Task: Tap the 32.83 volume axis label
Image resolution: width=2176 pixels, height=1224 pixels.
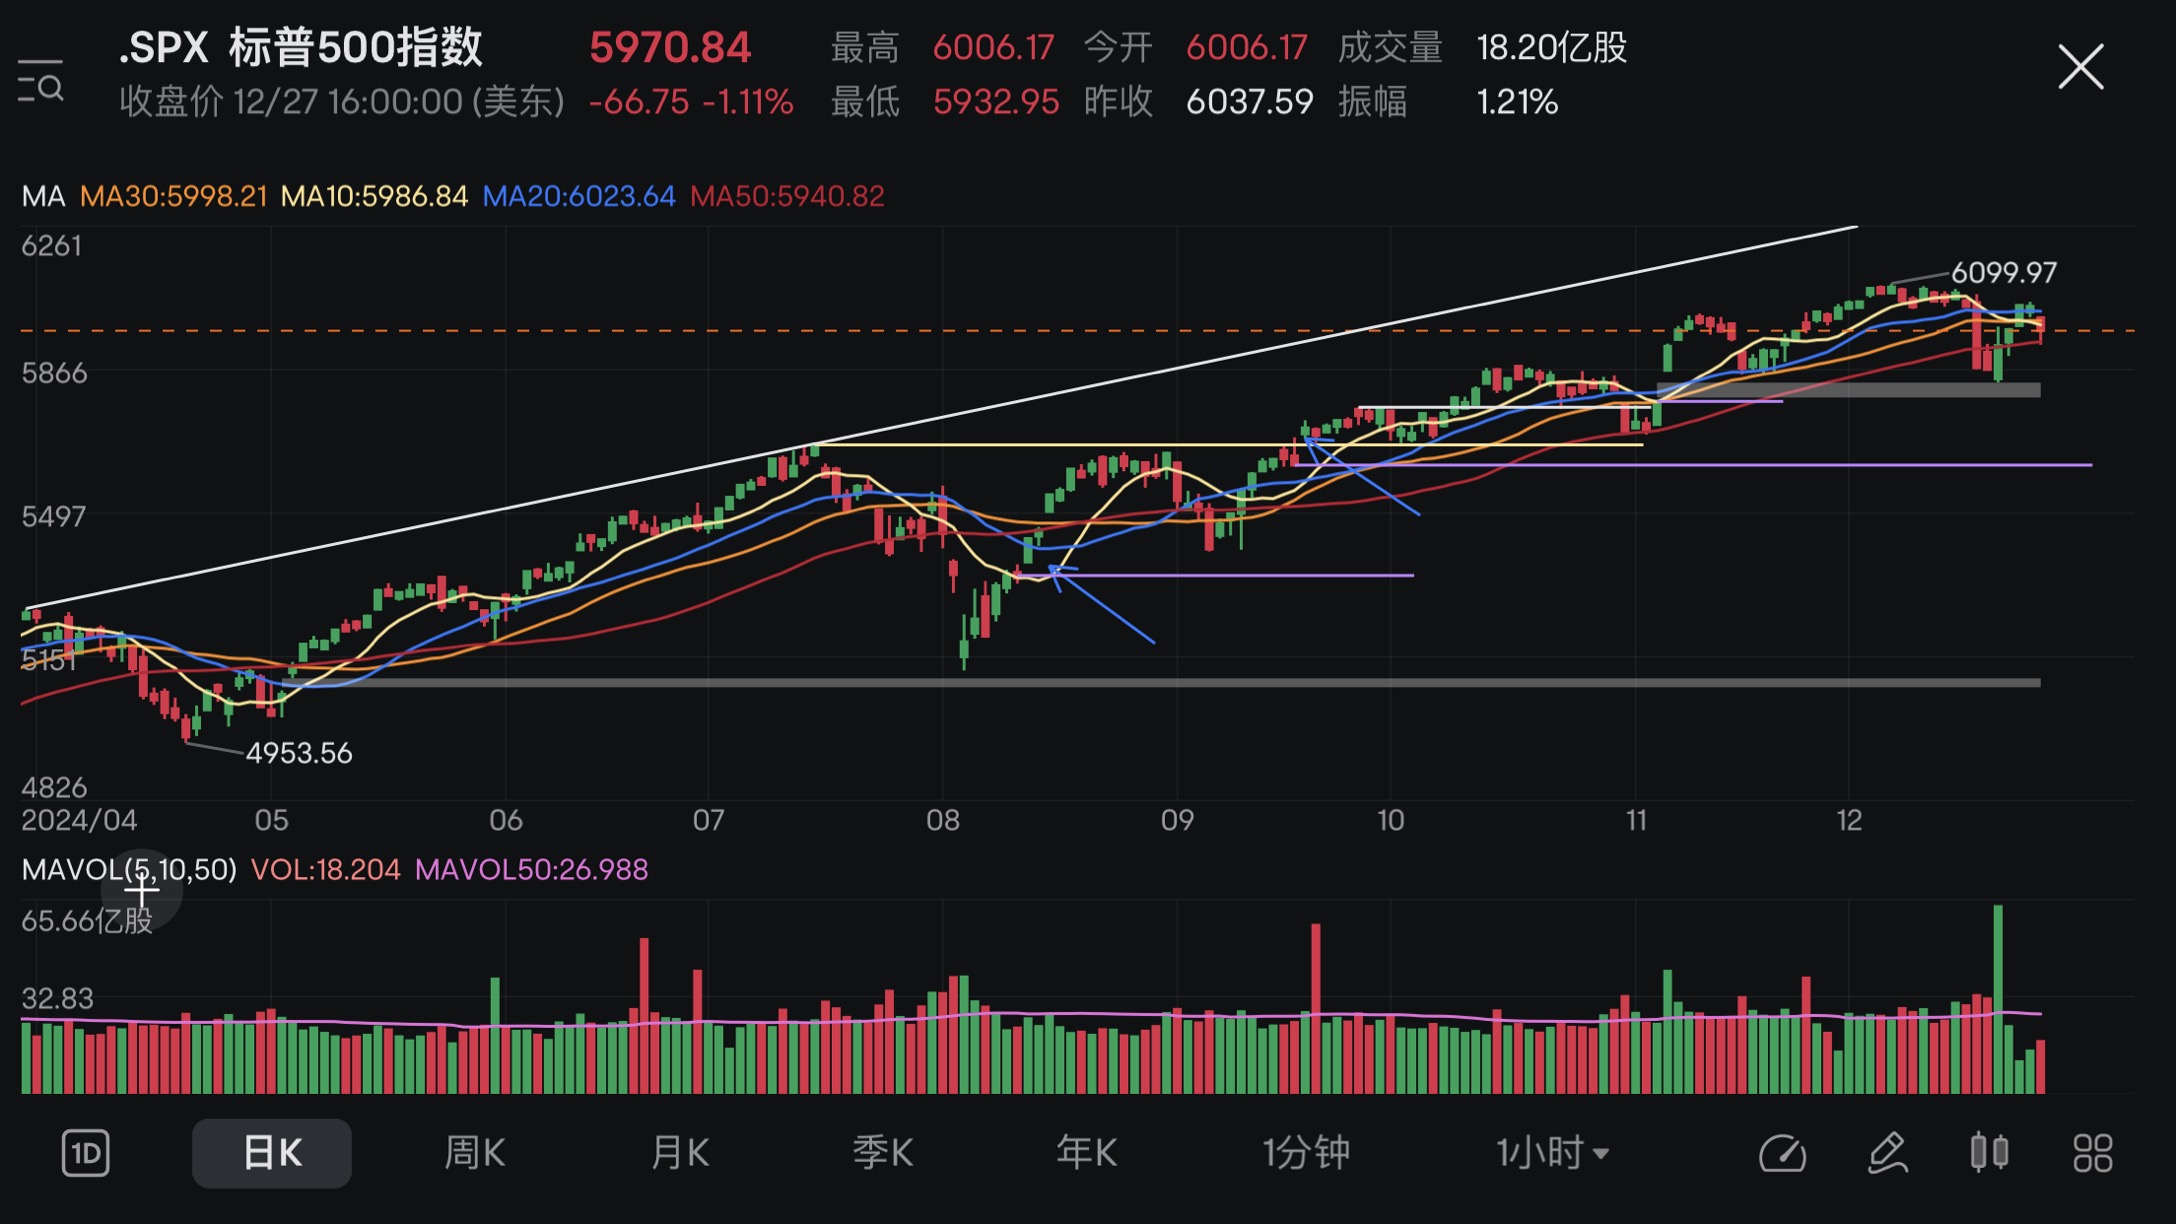Action: 57,998
